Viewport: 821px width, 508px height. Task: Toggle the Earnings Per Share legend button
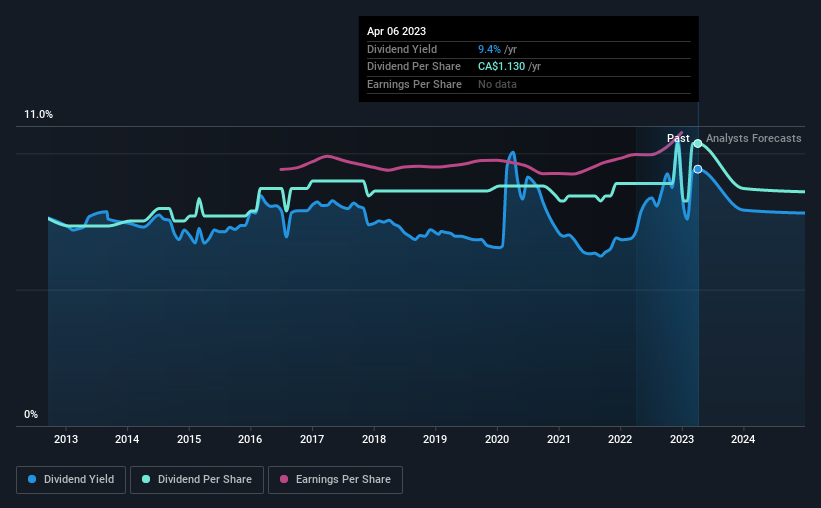click(335, 480)
